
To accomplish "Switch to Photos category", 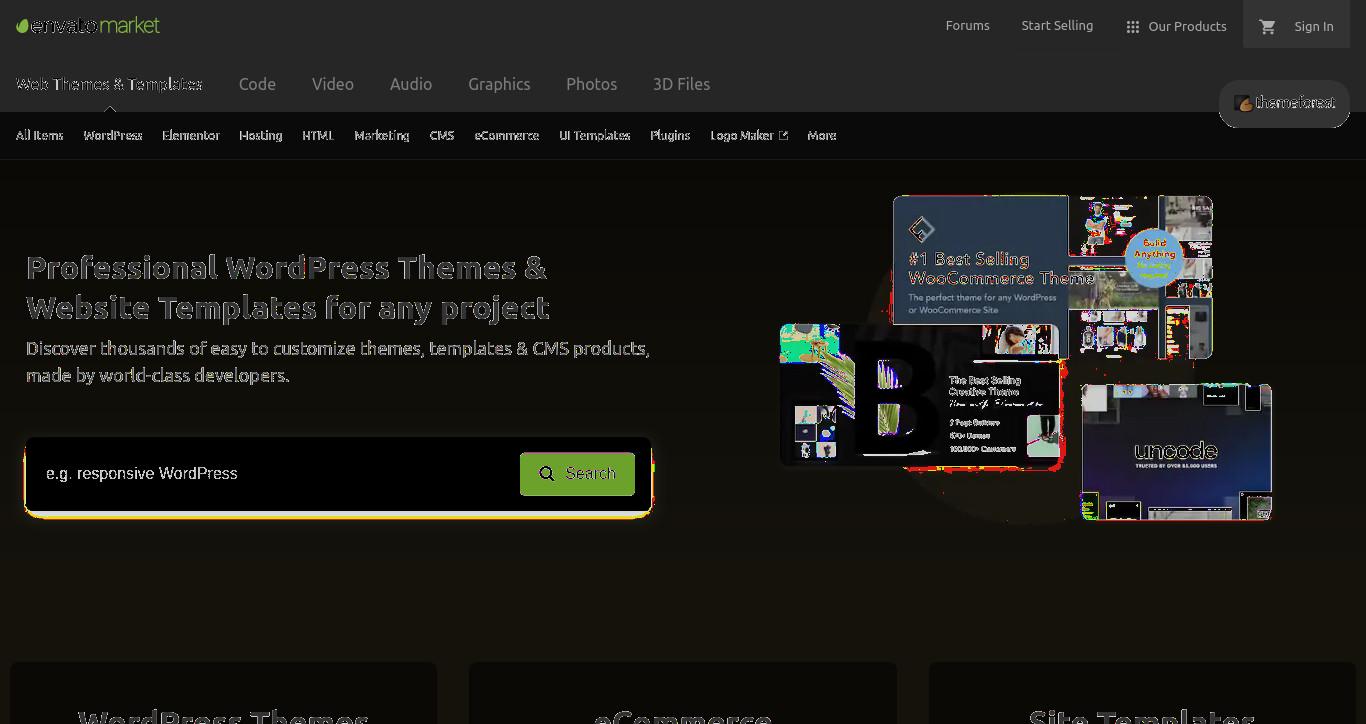I will click(x=591, y=84).
